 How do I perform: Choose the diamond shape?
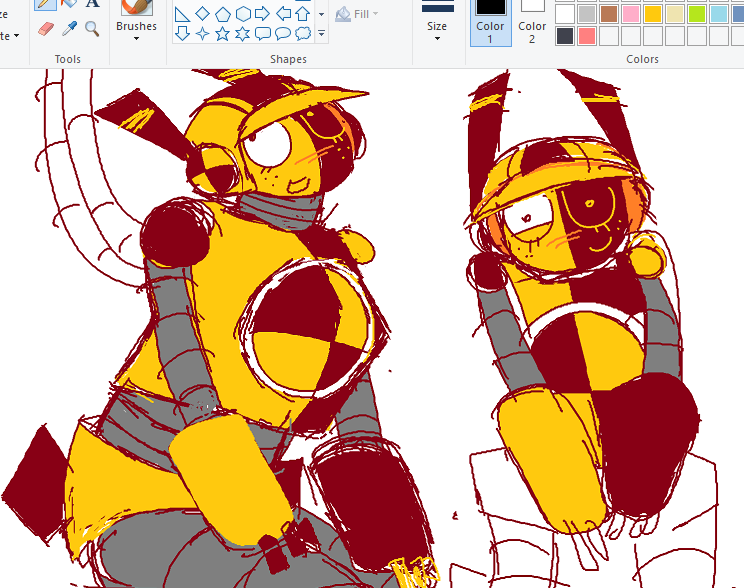(x=203, y=14)
